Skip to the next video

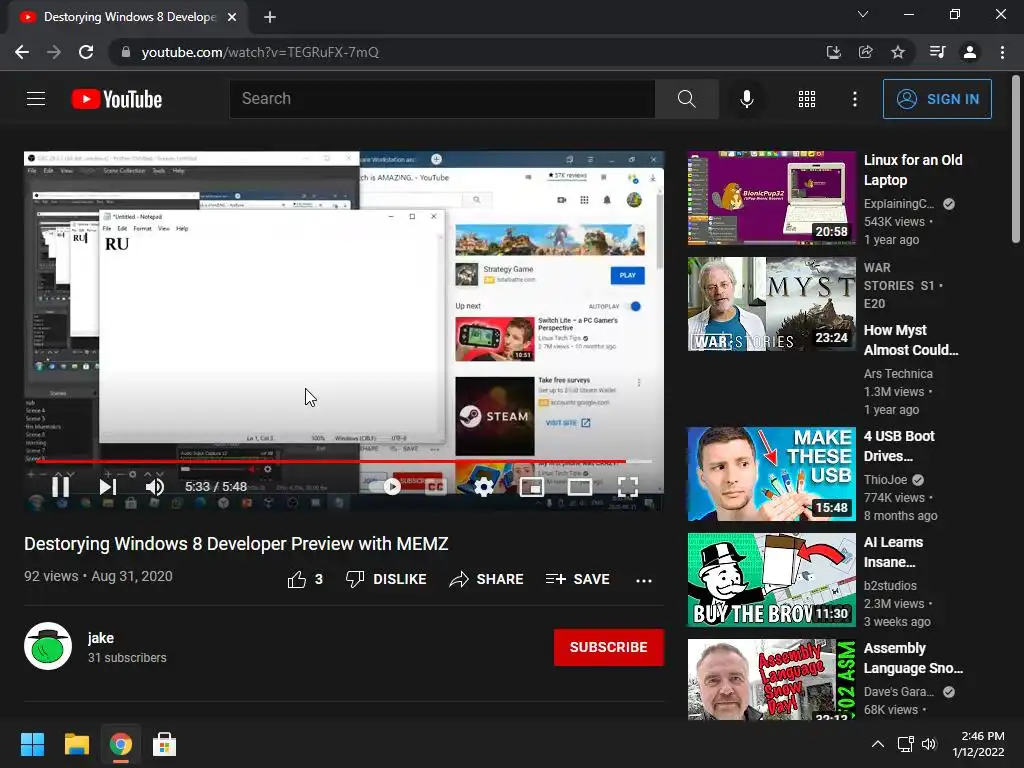tap(108, 487)
